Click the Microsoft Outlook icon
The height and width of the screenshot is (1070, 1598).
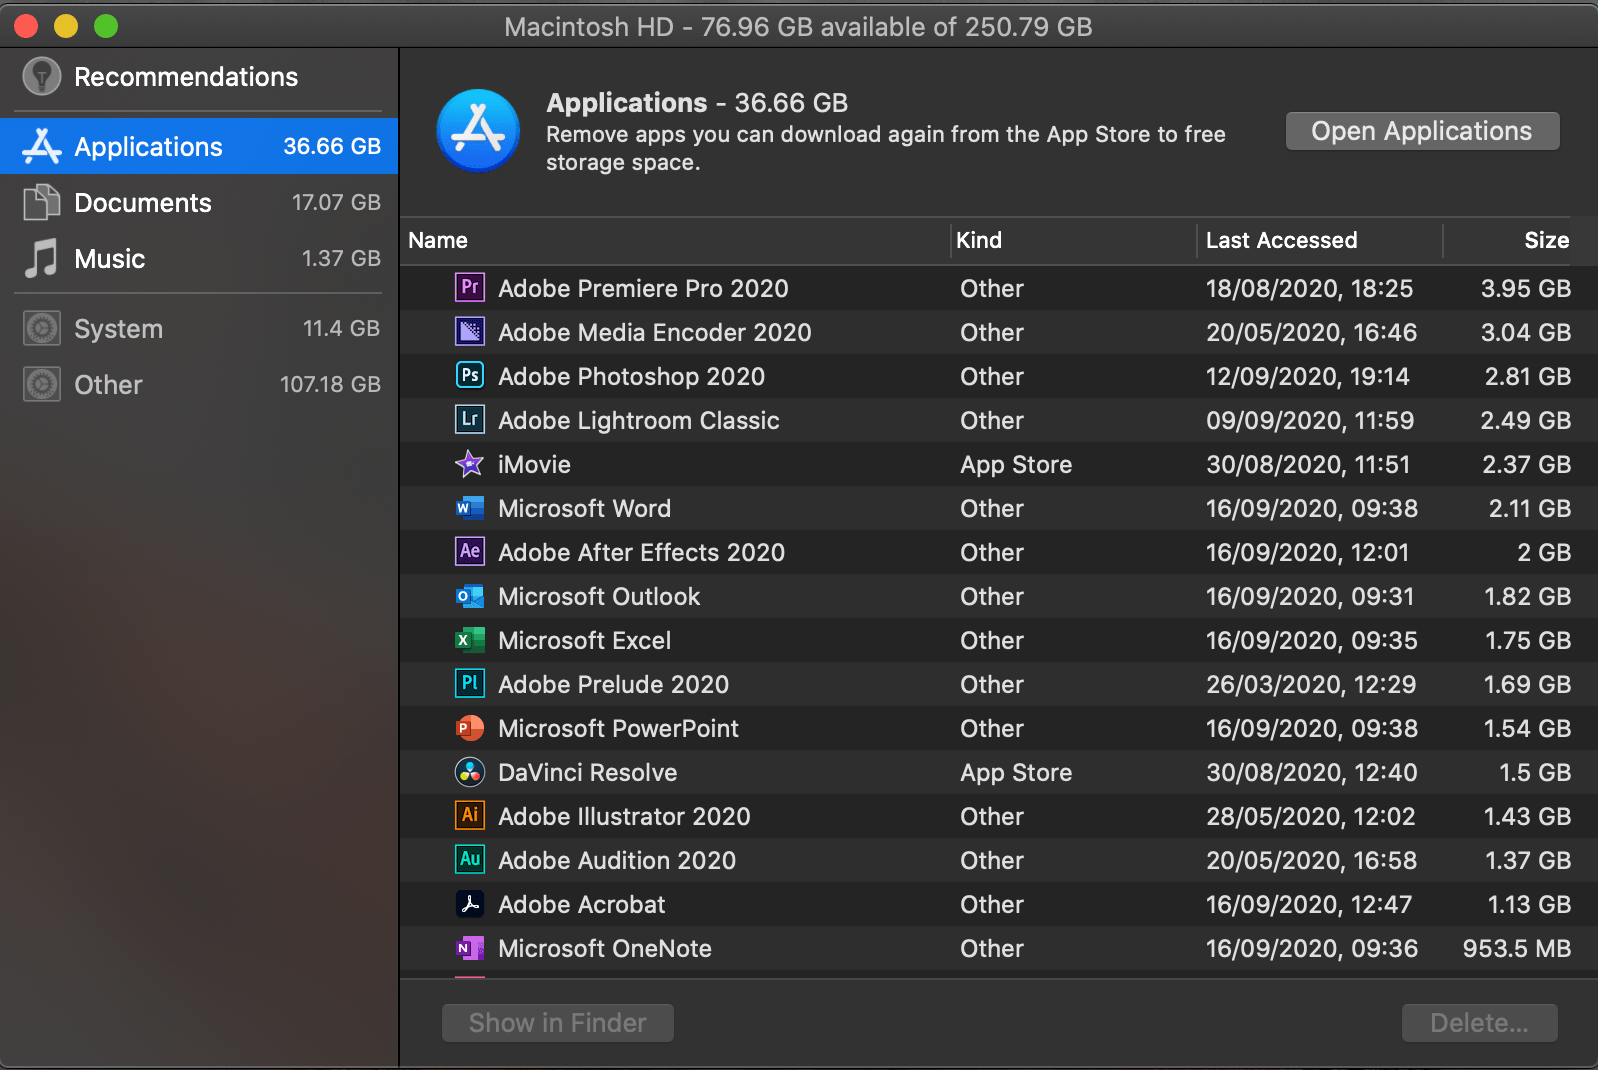[x=470, y=596]
